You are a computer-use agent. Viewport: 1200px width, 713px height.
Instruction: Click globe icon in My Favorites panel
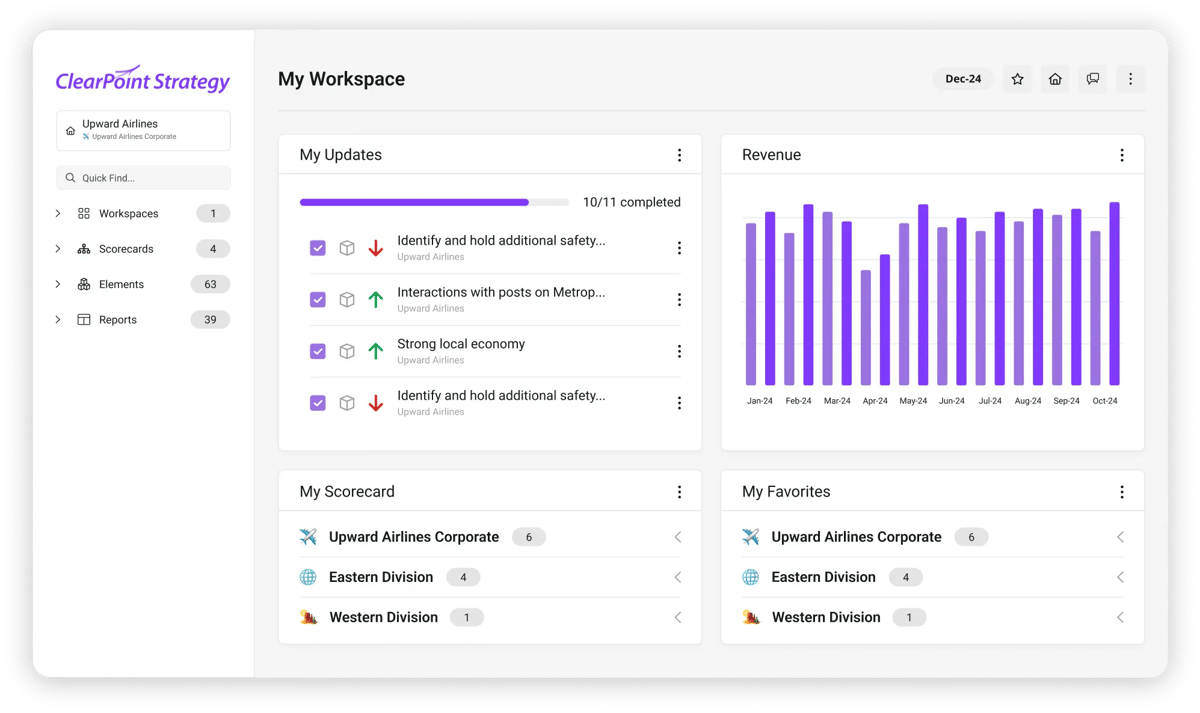[751, 577]
